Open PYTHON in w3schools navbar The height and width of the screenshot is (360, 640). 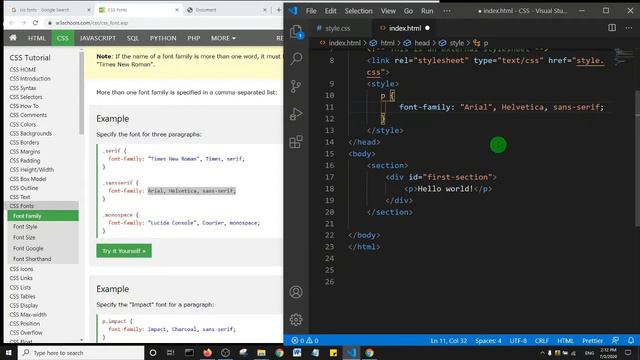(163, 38)
